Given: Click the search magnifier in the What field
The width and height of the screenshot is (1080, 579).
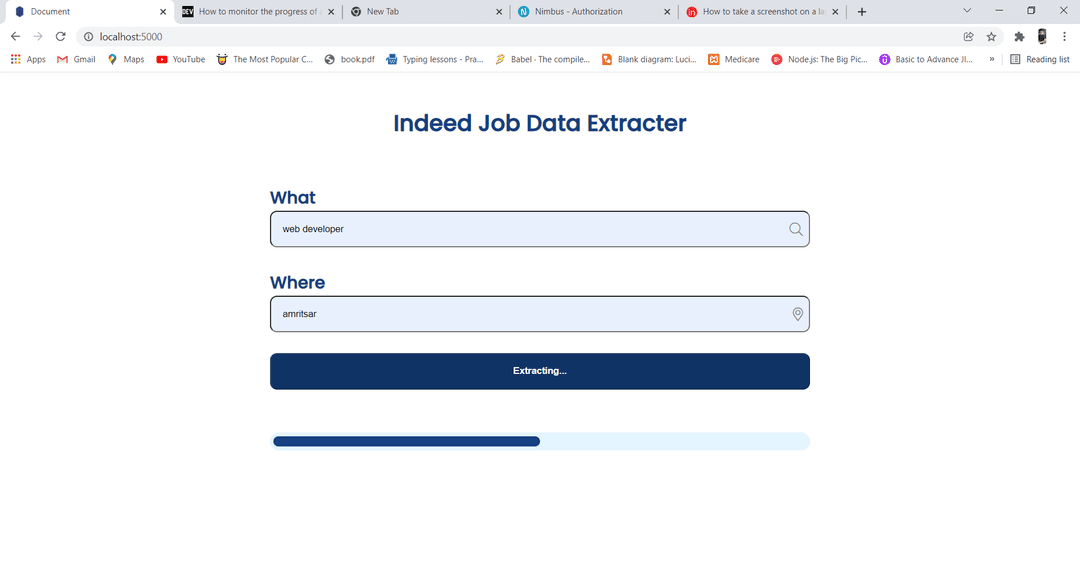Looking at the screenshot, I should click(x=795, y=229).
